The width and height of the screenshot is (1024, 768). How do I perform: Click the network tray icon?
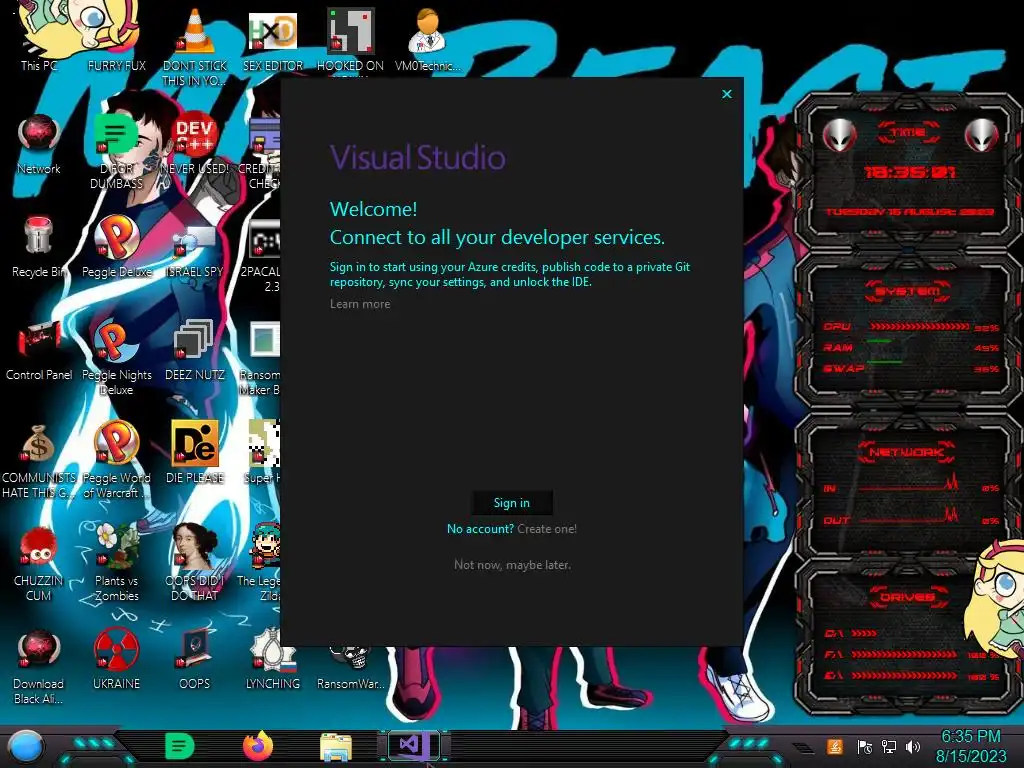pos(889,747)
